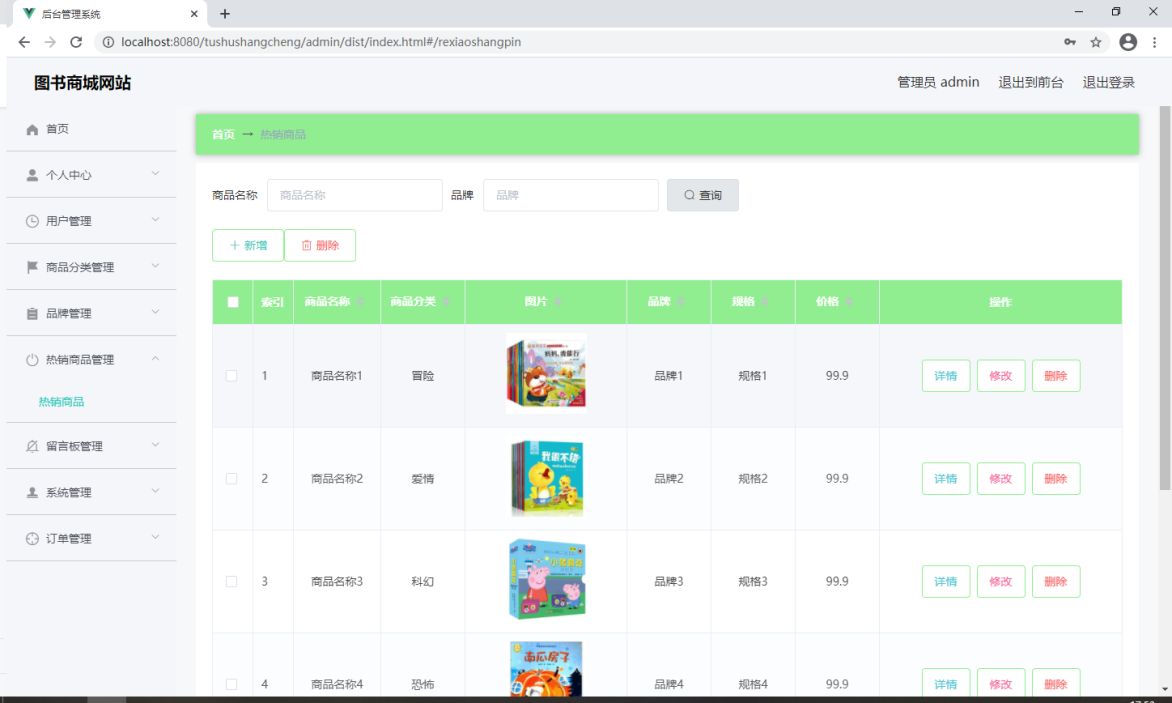Click the product category flag icon
The image size is (1172, 703).
[x=32, y=267]
